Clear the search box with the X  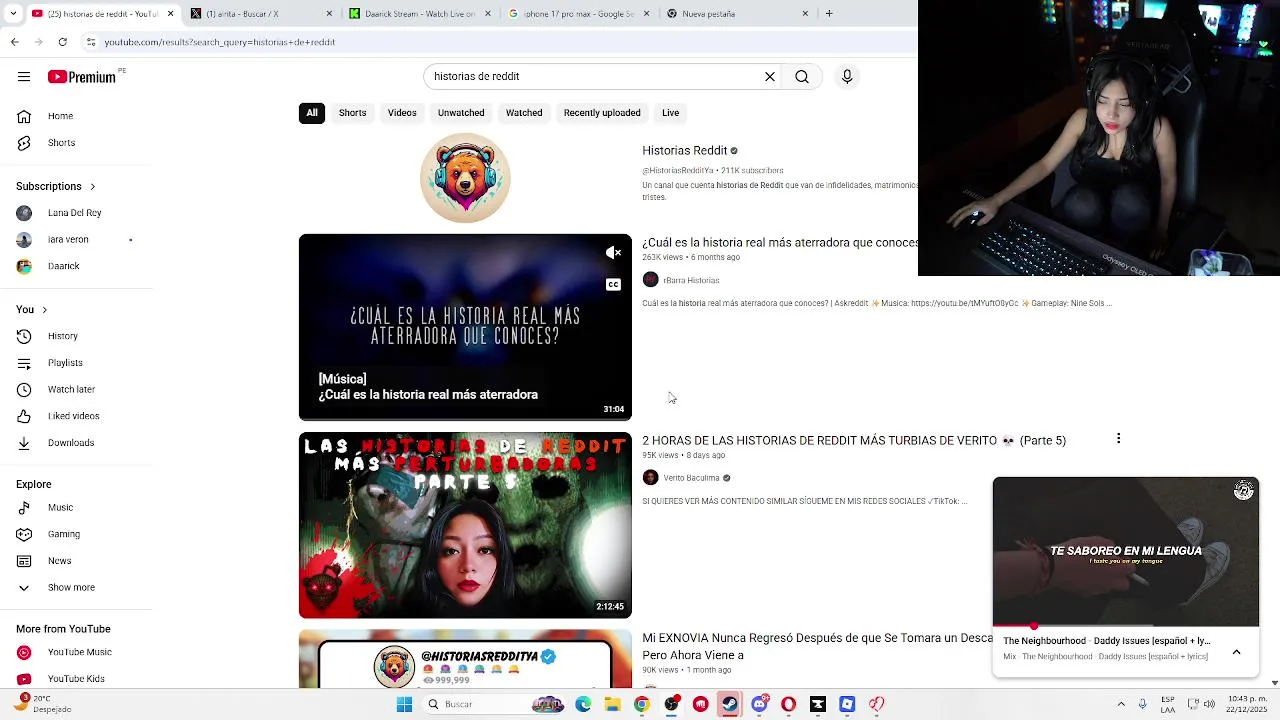(770, 76)
